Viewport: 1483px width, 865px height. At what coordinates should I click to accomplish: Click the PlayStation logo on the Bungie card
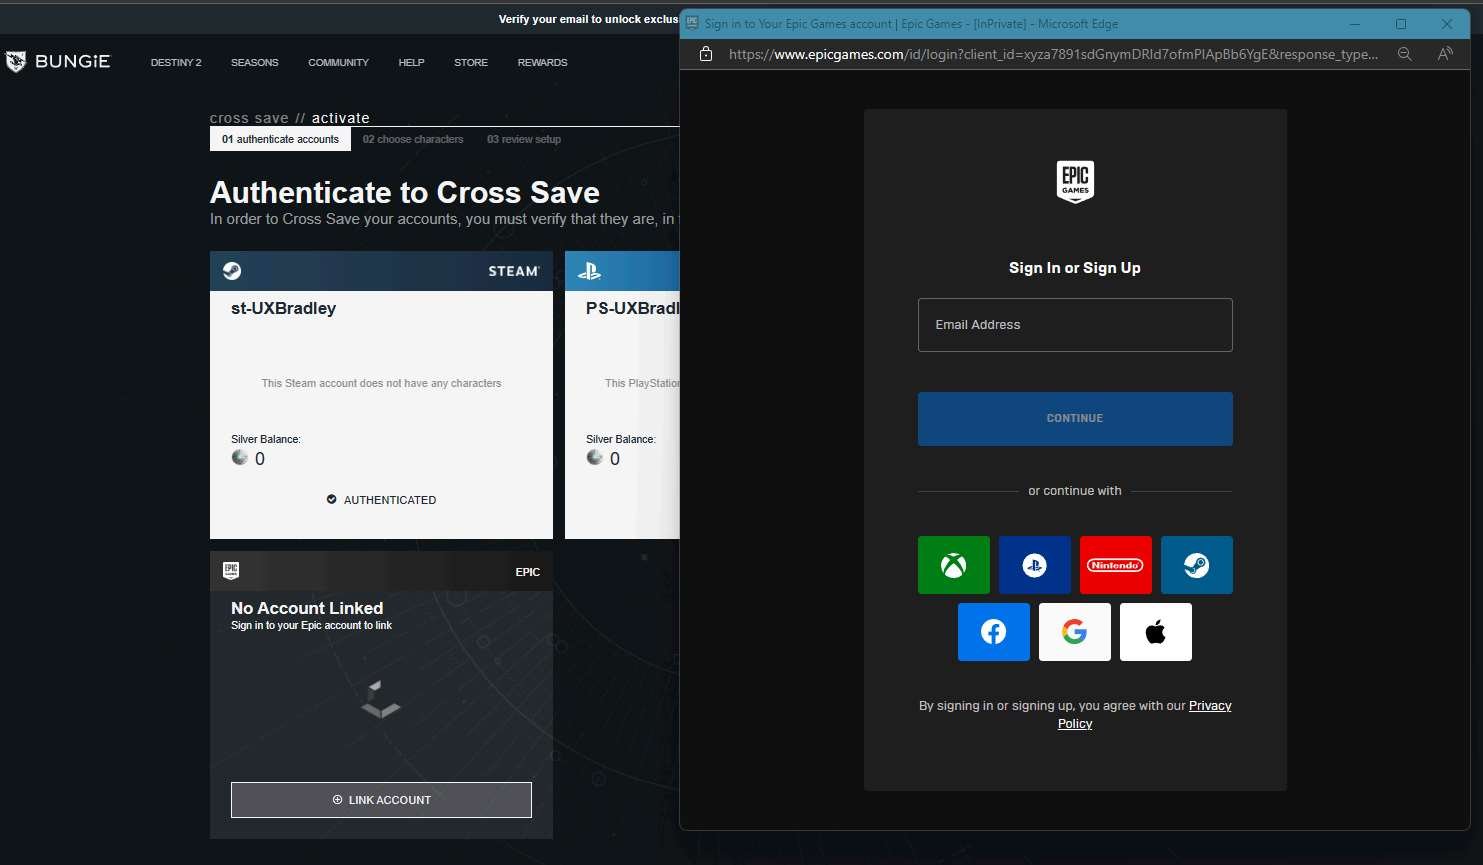click(589, 271)
